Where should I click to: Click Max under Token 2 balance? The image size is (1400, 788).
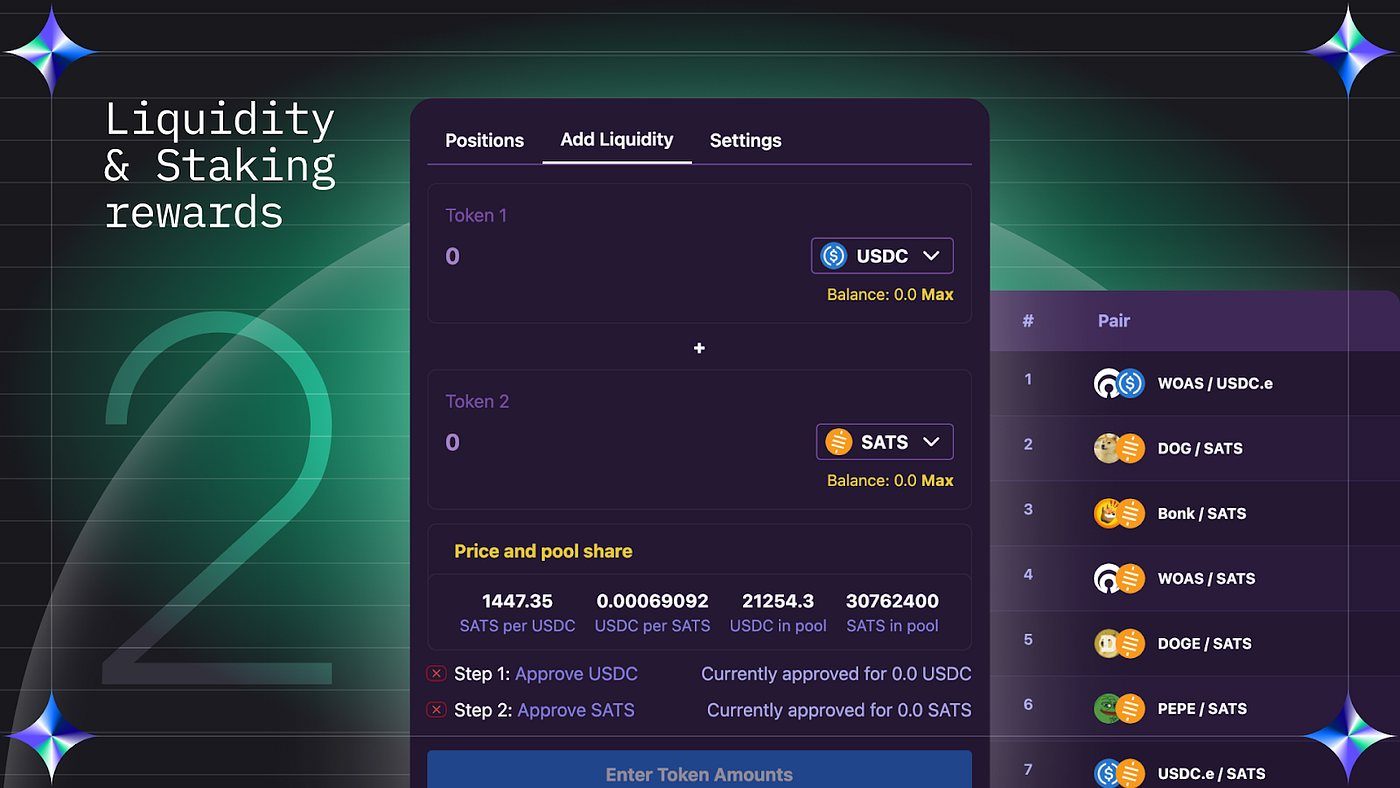coord(937,480)
